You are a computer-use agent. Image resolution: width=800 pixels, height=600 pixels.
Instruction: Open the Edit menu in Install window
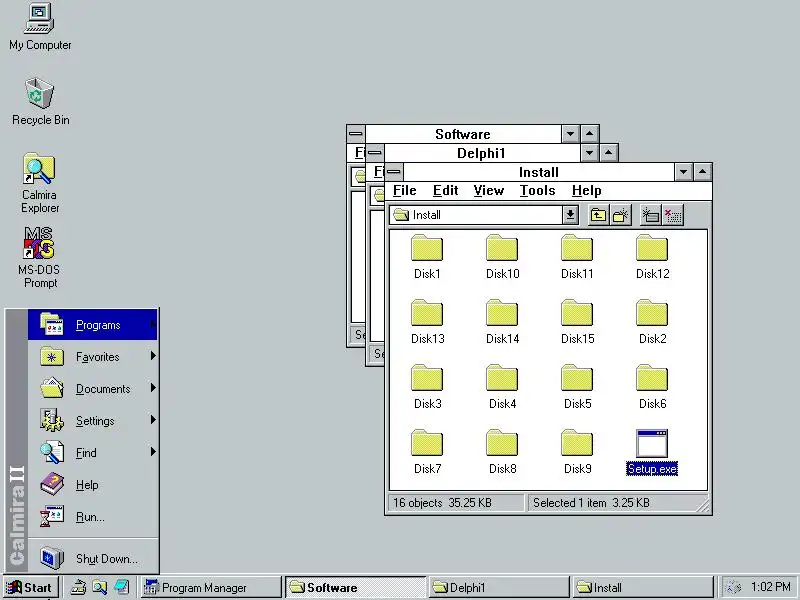coord(445,191)
